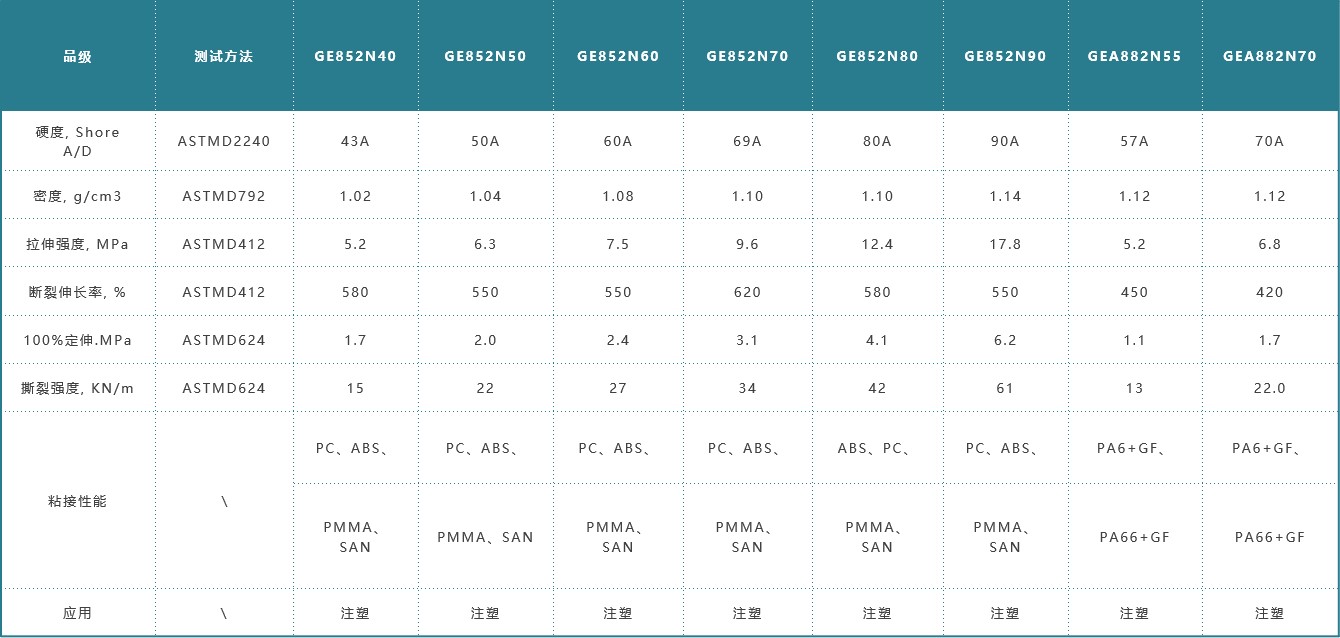Click the 61 tear strength value
Viewport: 1340px width, 638px height.
coord(1005,388)
